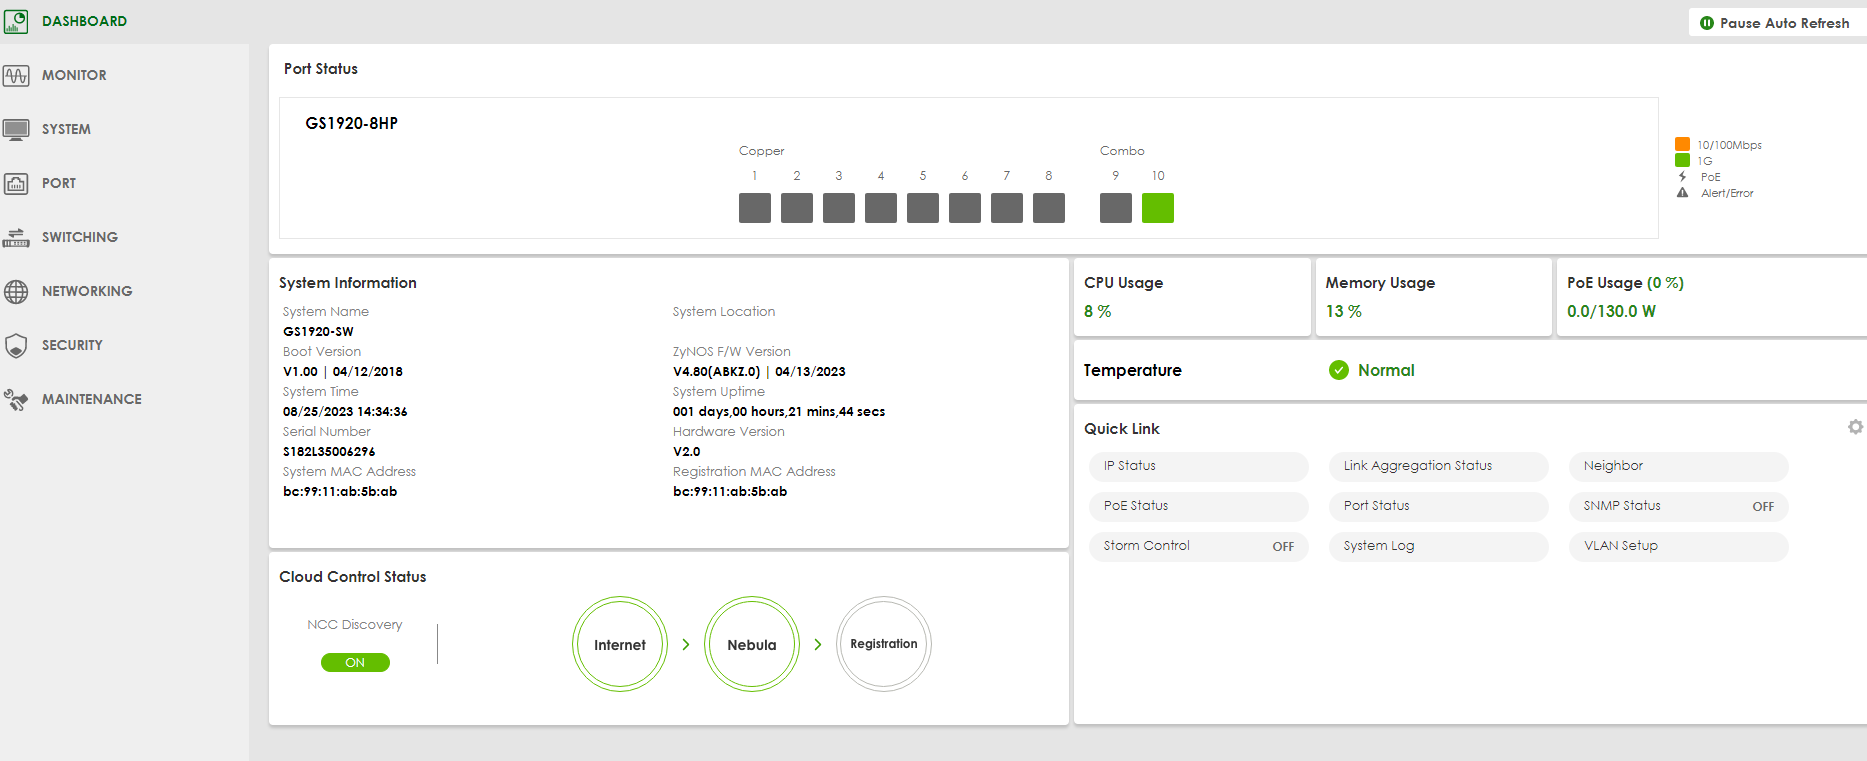Open the IP Status quick link
Viewport: 1867px width, 761px height.
pos(1198,466)
